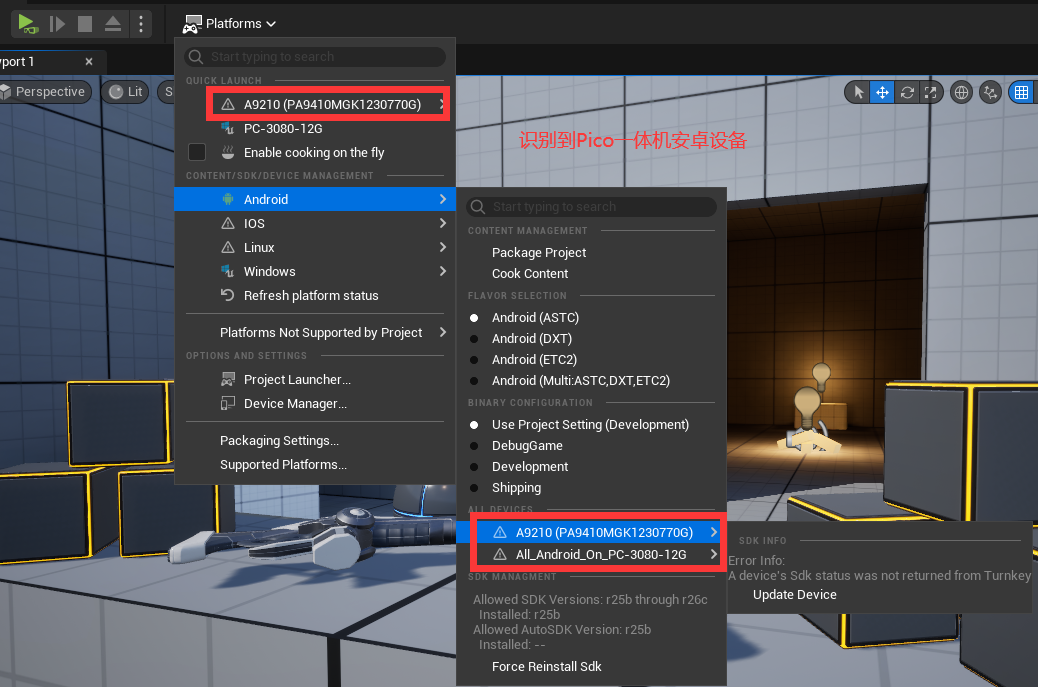The width and height of the screenshot is (1038, 687).
Task: Choose the select mode cursor tool
Action: click(x=859, y=92)
